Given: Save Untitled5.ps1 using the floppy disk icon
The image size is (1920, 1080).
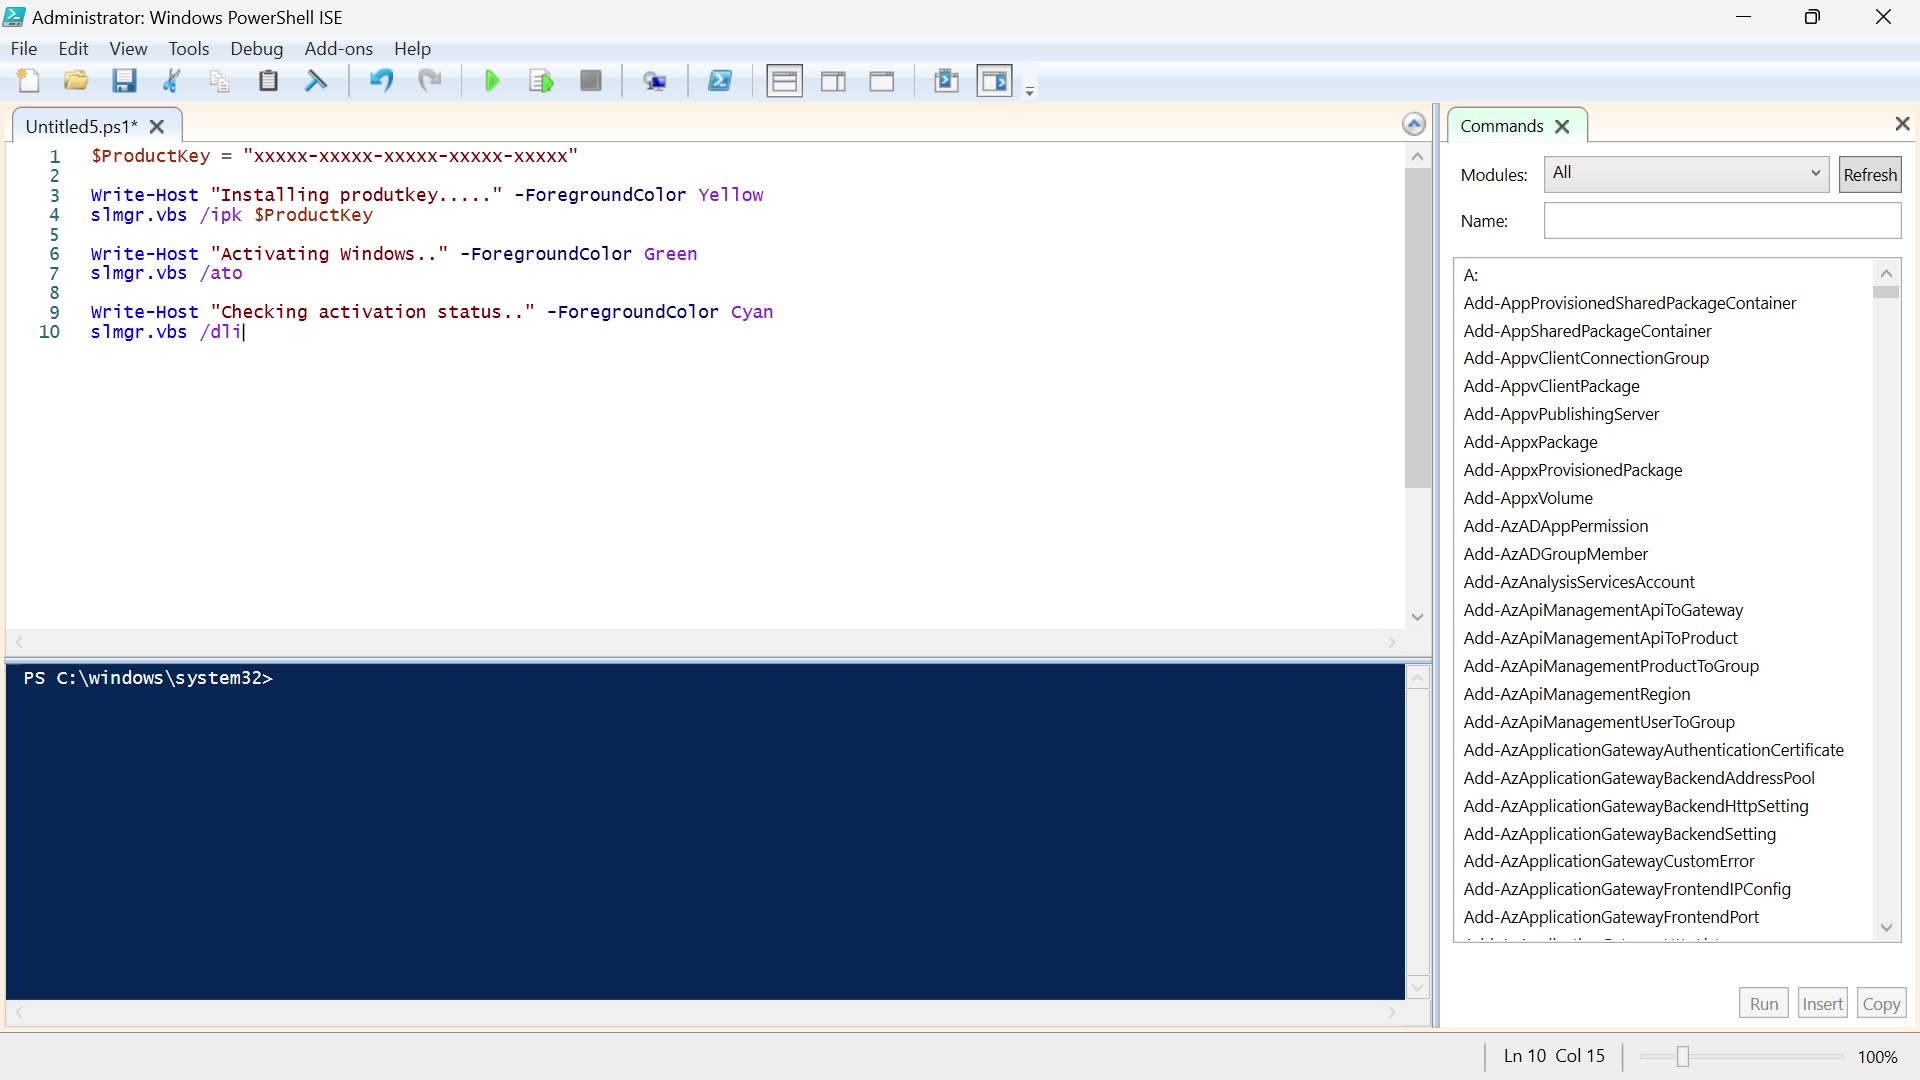Looking at the screenshot, I should tap(124, 81).
